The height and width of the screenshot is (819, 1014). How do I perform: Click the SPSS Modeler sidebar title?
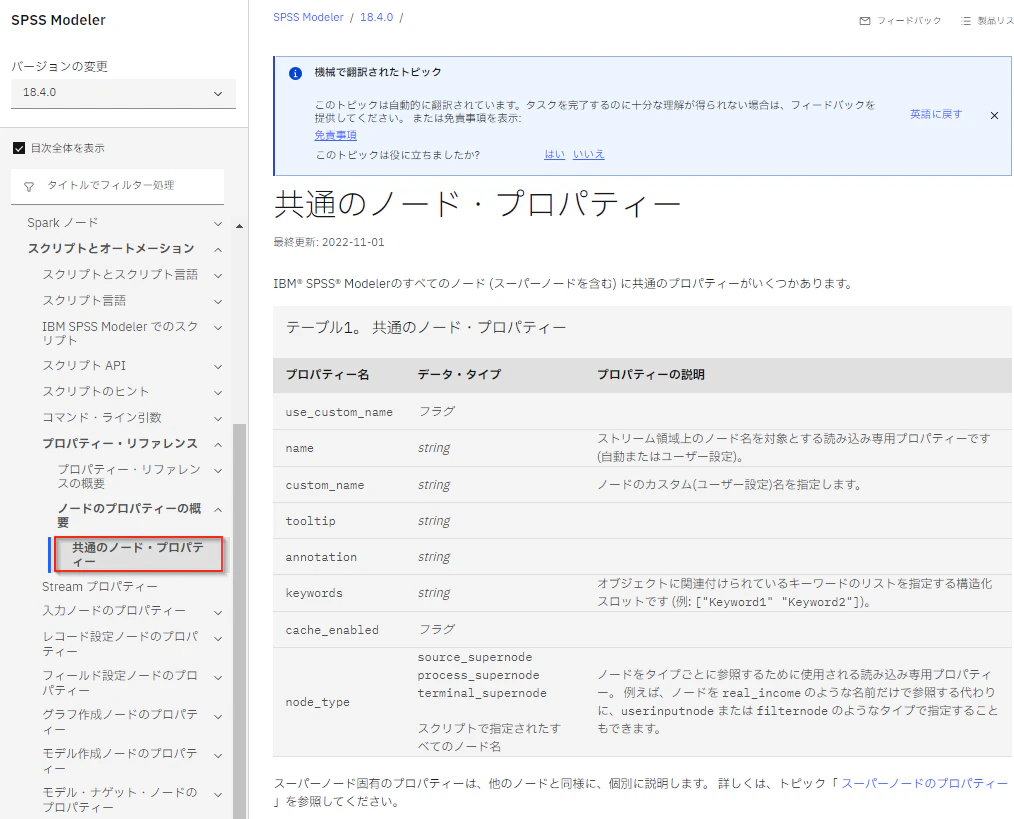click(58, 20)
